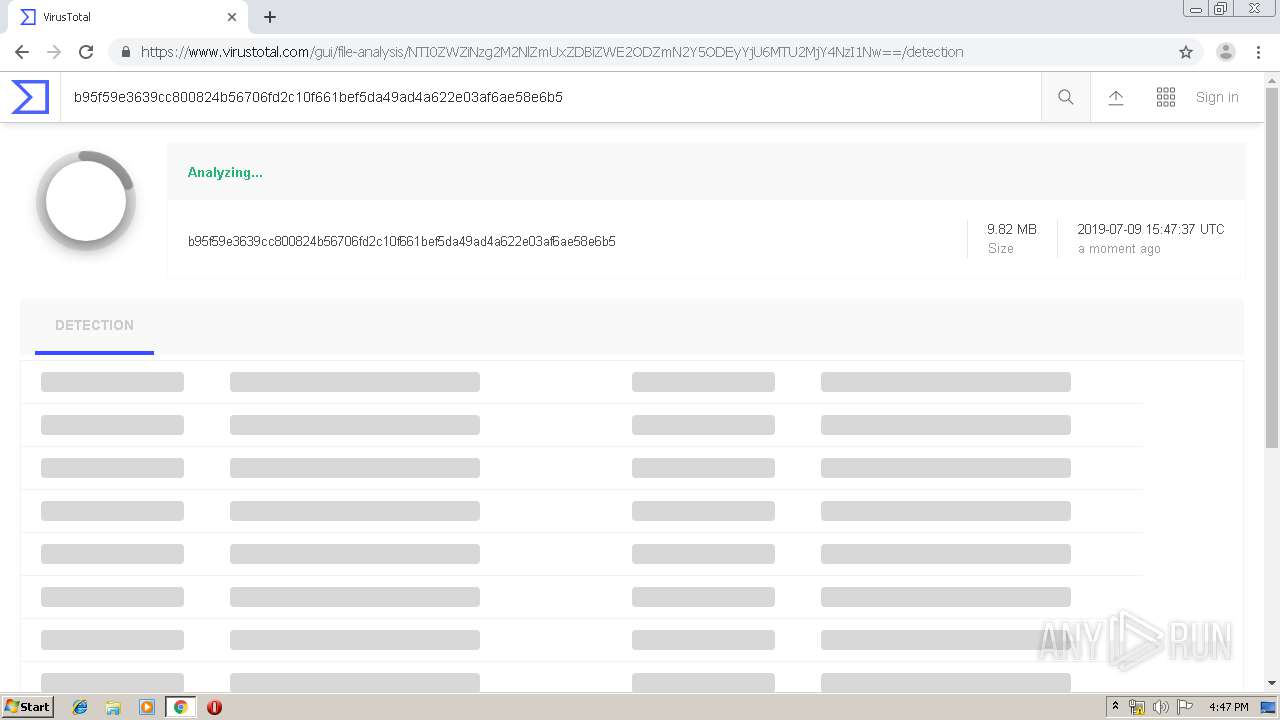Click the Chrome taskbar icon
The height and width of the screenshot is (720, 1280).
(180, 707)
